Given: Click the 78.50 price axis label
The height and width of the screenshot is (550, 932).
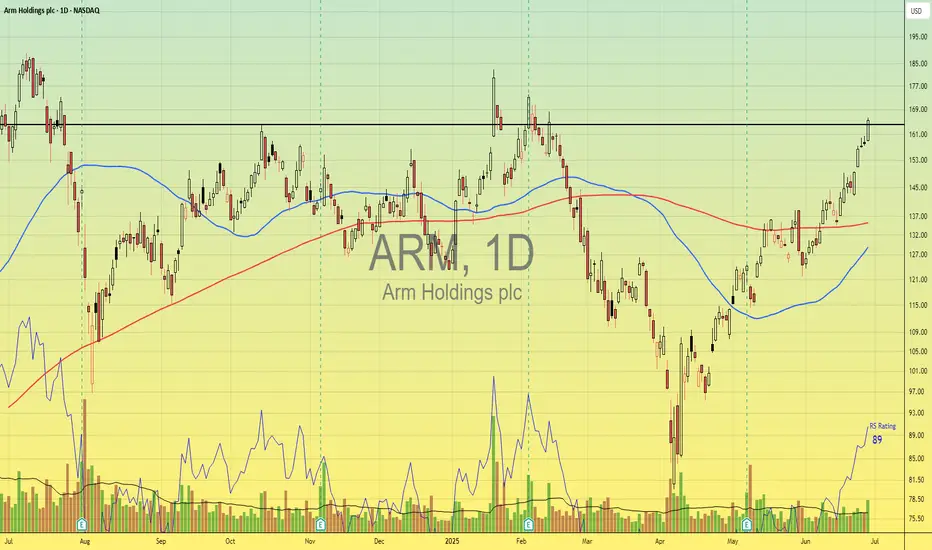Looking at the screenshot, I should (x=918, y=499).
